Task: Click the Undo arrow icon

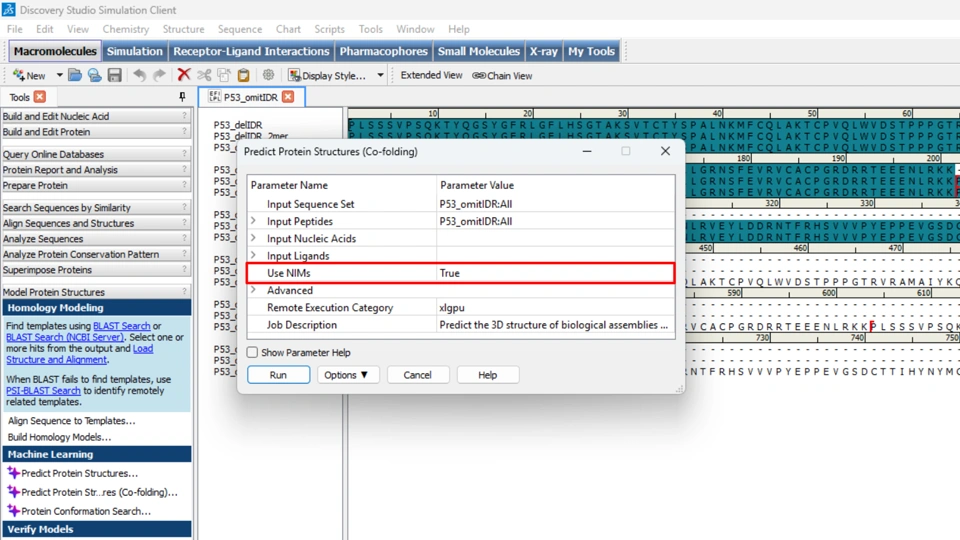Action: [x=140, y=75]
